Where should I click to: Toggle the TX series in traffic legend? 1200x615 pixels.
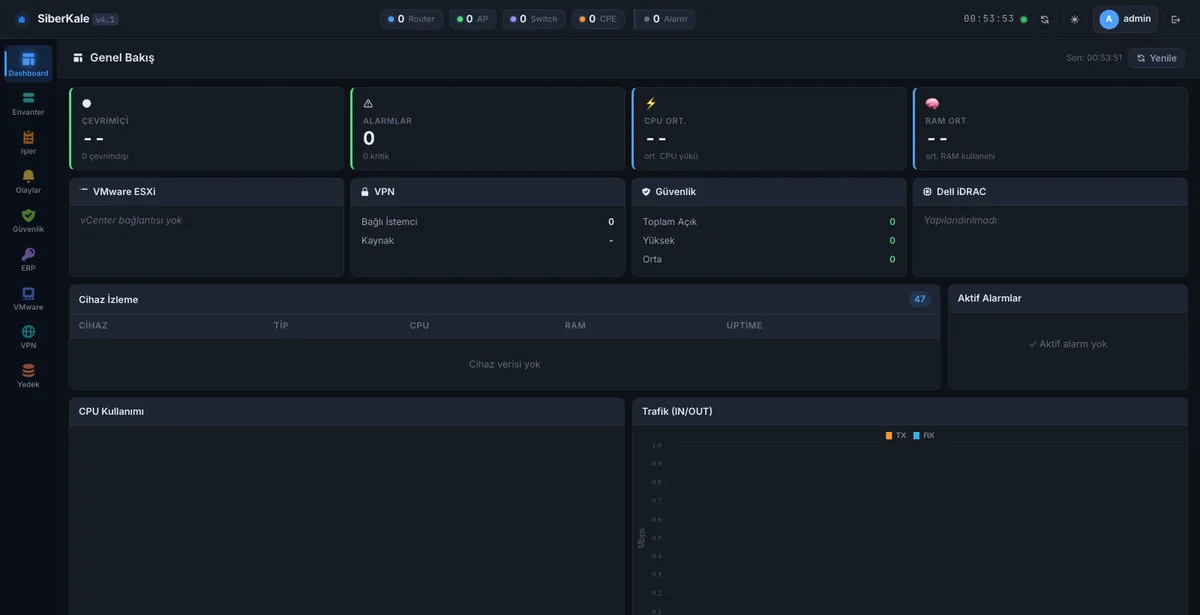[896, 436]
